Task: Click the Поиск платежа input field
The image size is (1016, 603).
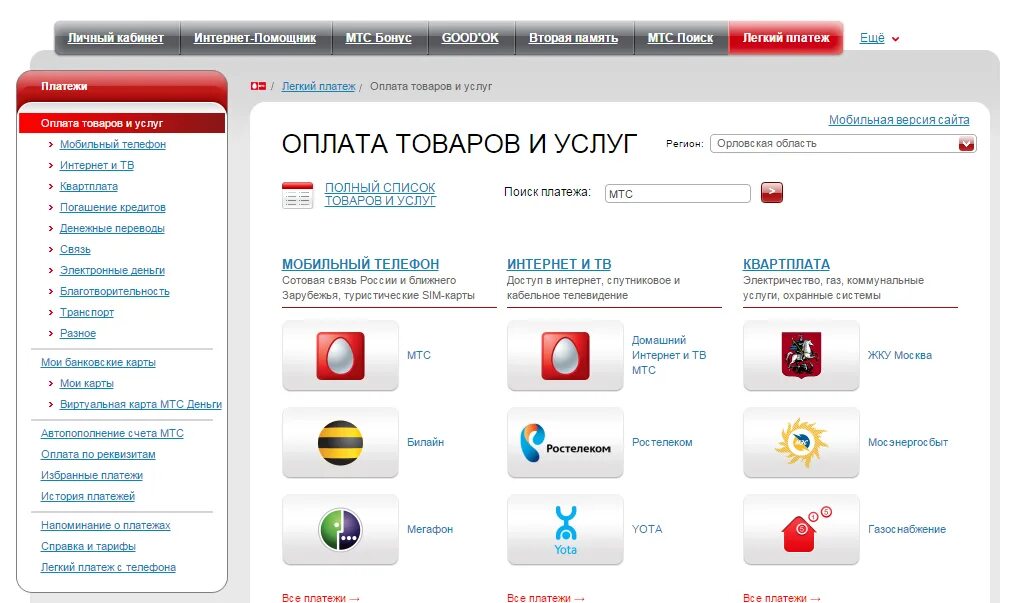Action: pyautogui.click(x=678, y=194)
